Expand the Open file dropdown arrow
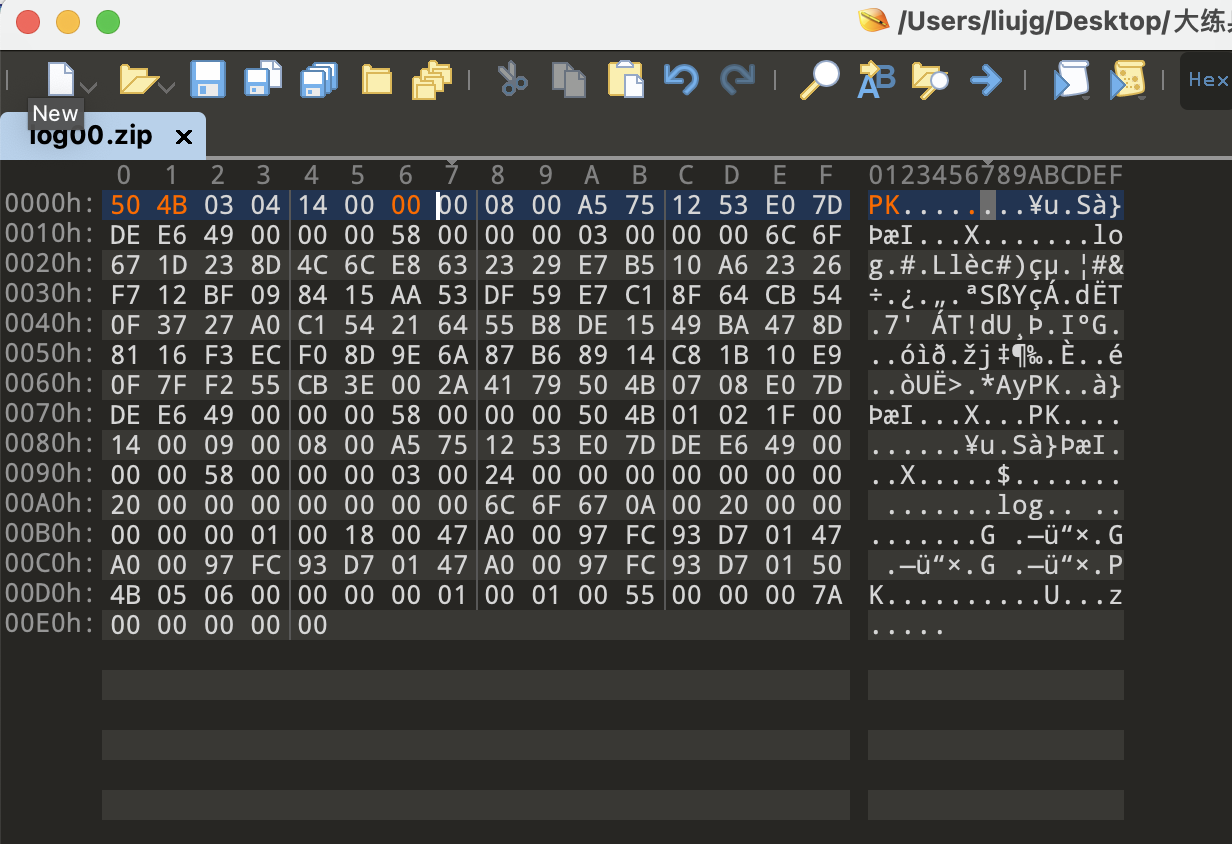This screenshot has width=1232, height=844. pyautogui.click(x=166, y=88)
